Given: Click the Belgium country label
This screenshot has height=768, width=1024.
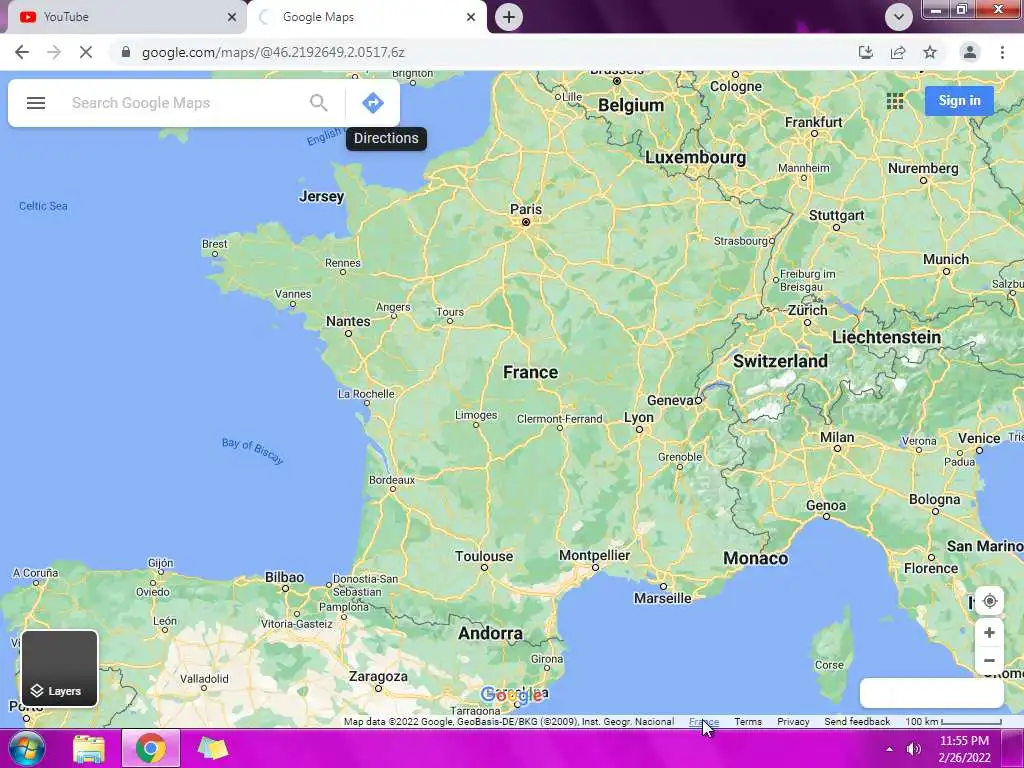Looking at the screenshot, I should coord(630,105).
